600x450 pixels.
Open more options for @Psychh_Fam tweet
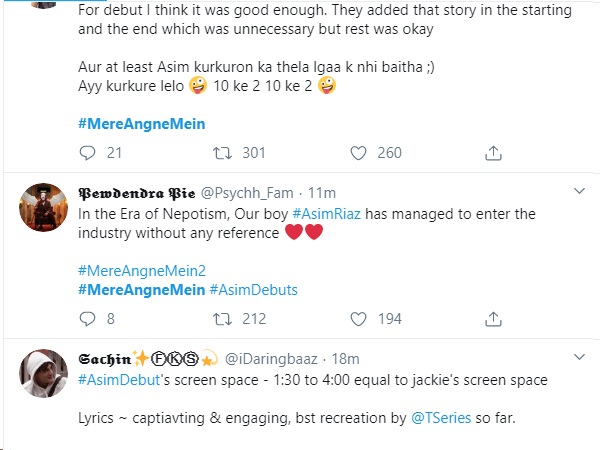point(580,191)
